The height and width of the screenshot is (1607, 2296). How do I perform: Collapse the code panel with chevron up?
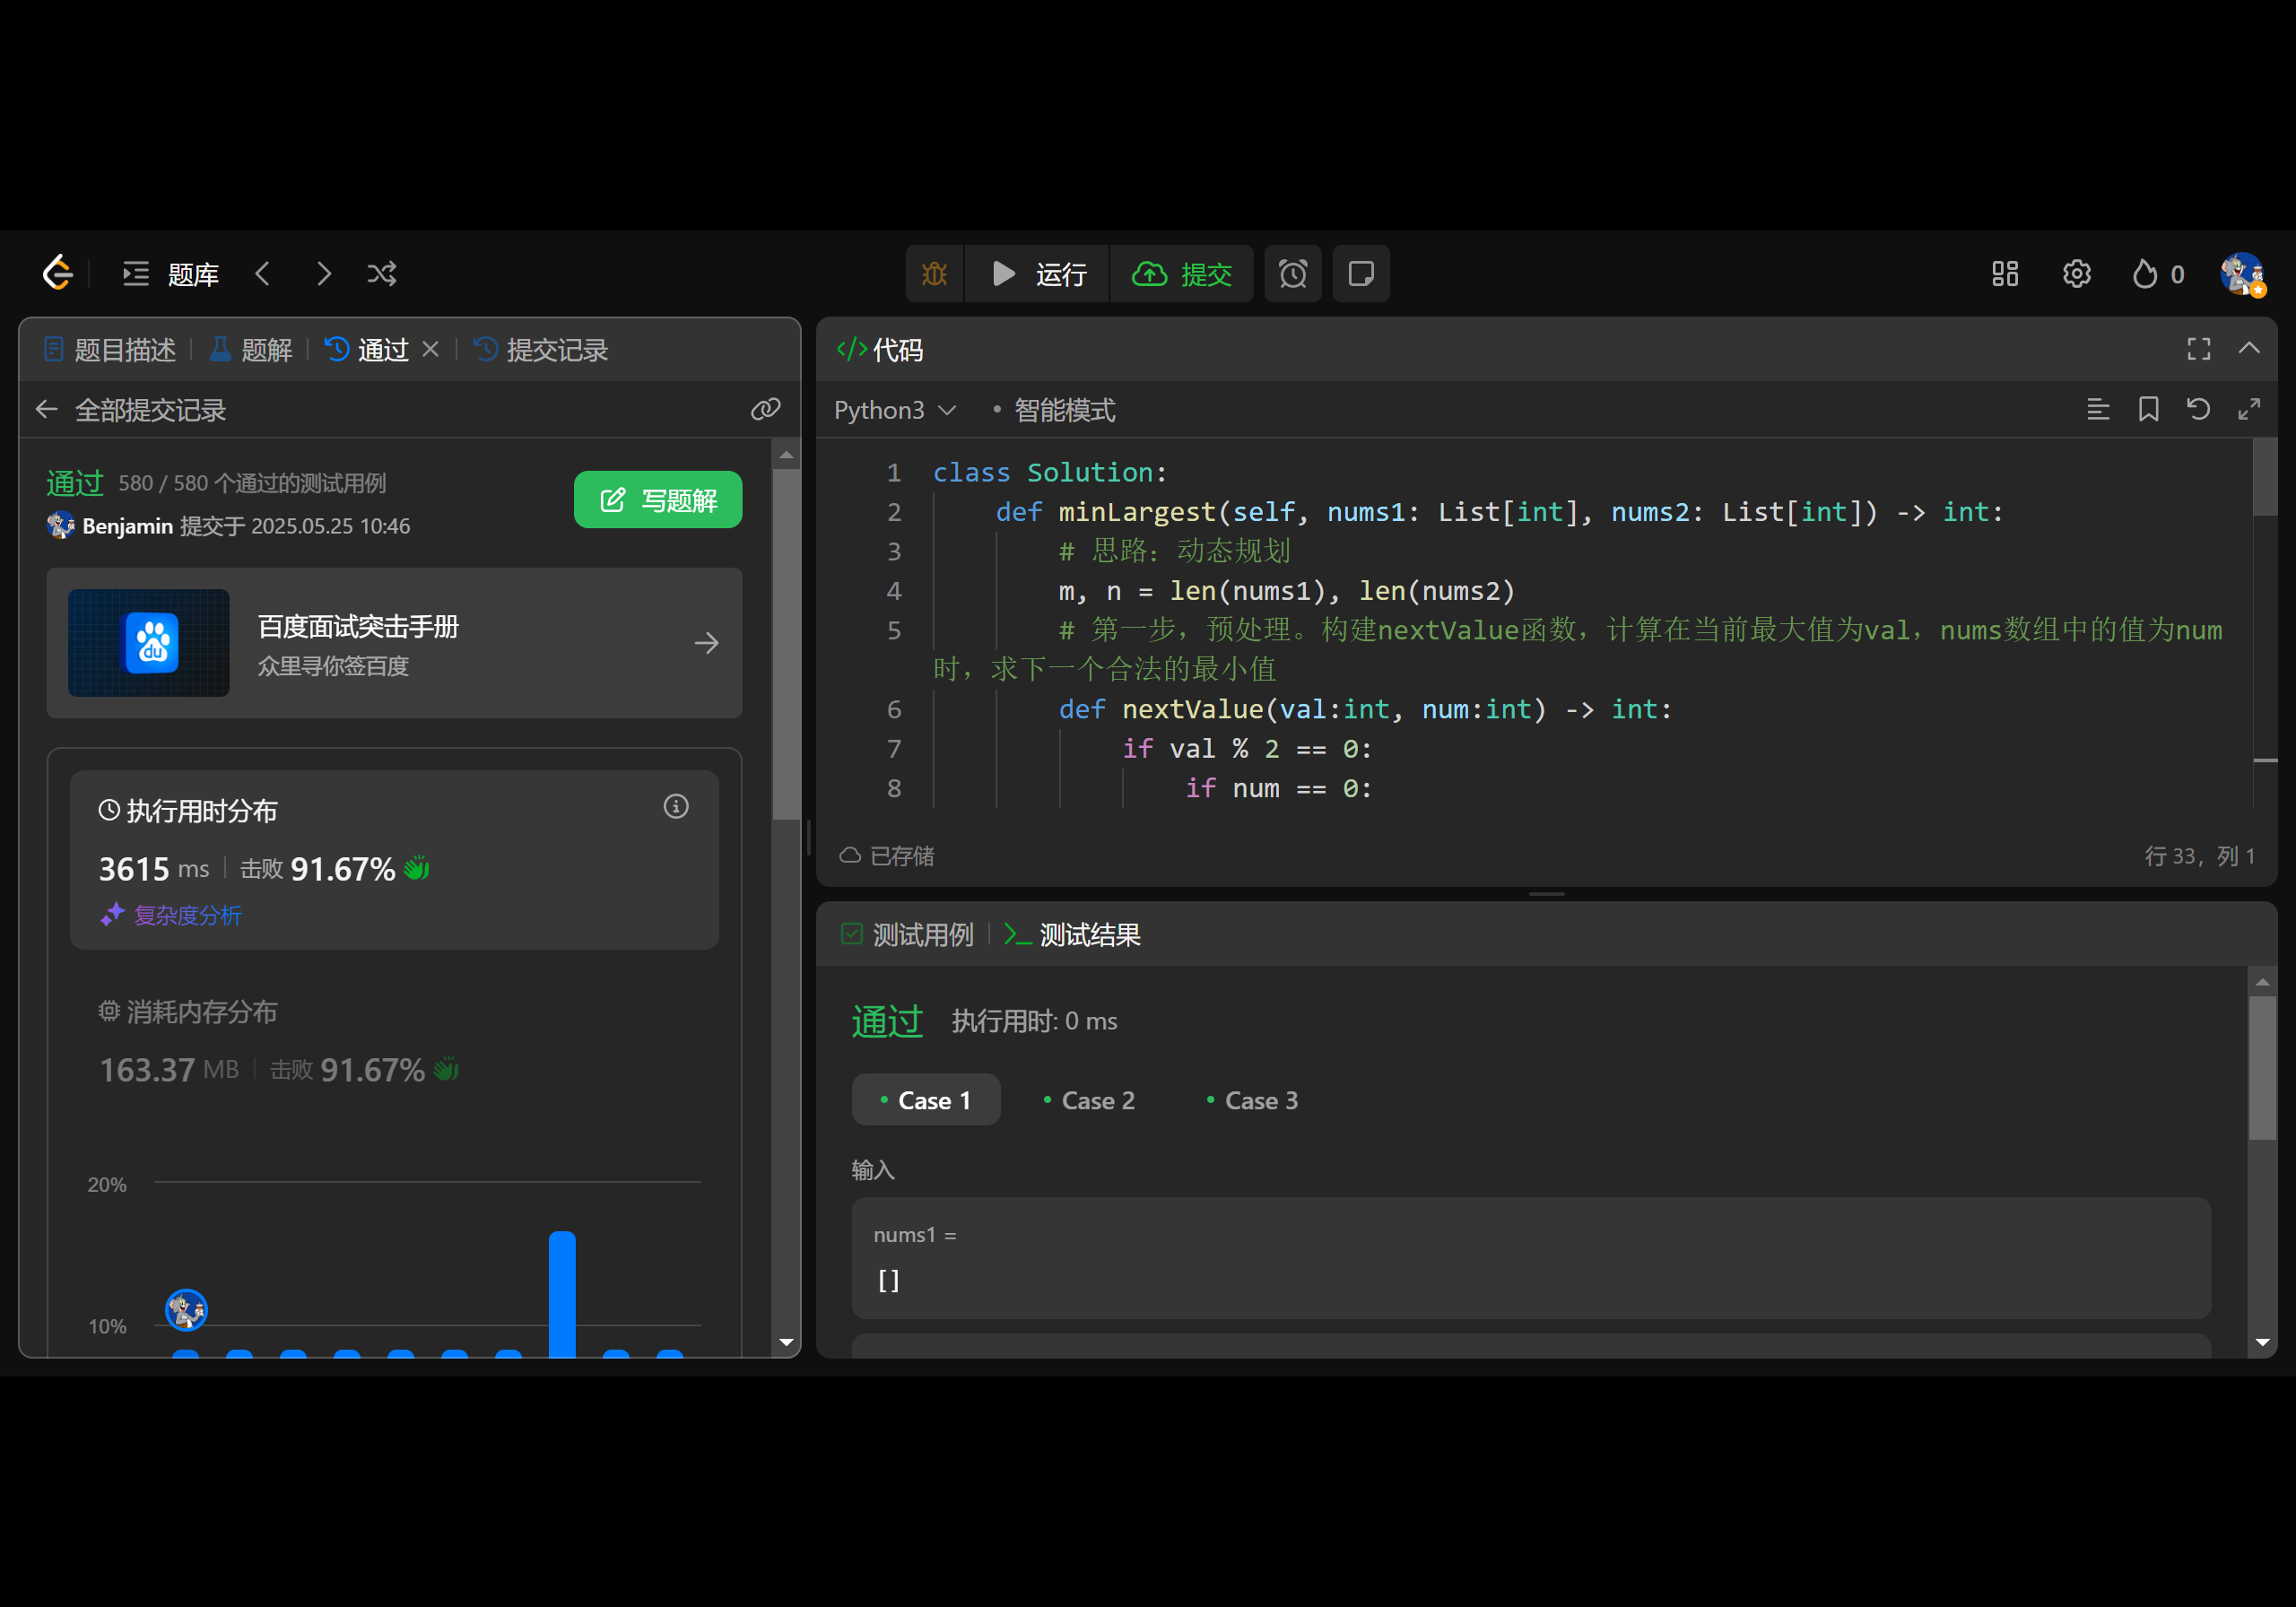2248,348
